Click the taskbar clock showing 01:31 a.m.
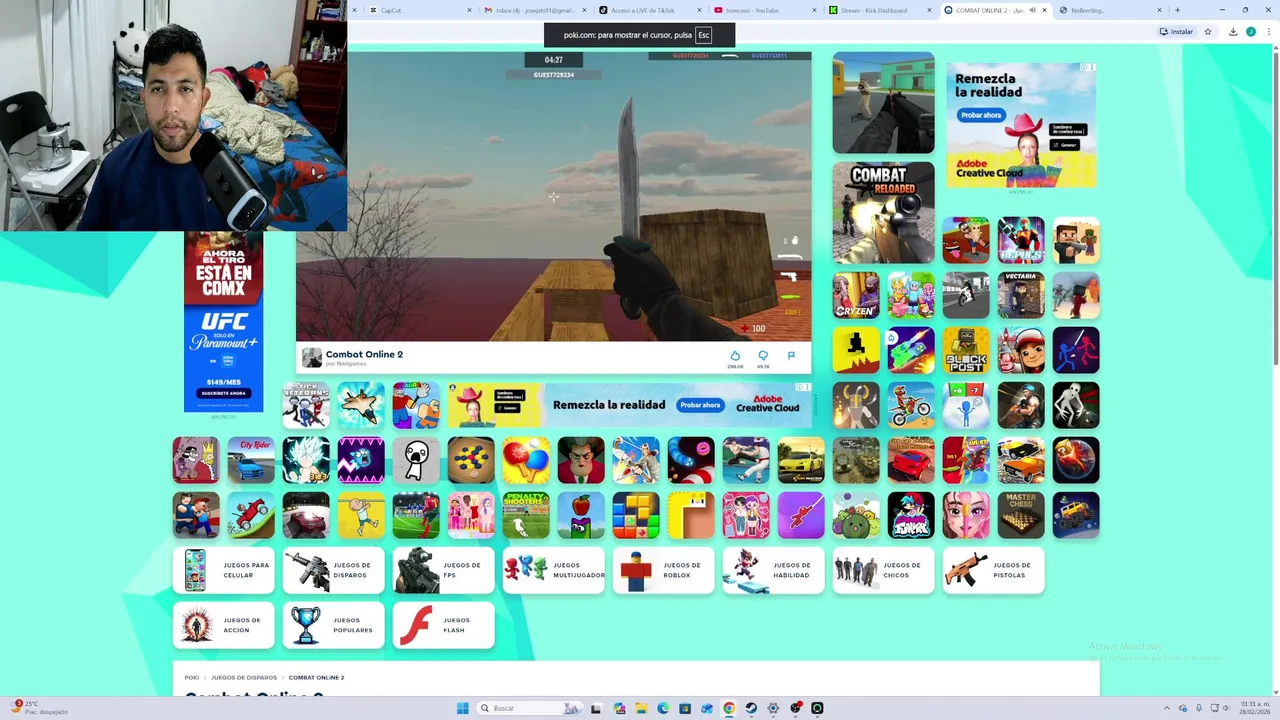Screen dimensions: 1280x720 (1255, 708)
